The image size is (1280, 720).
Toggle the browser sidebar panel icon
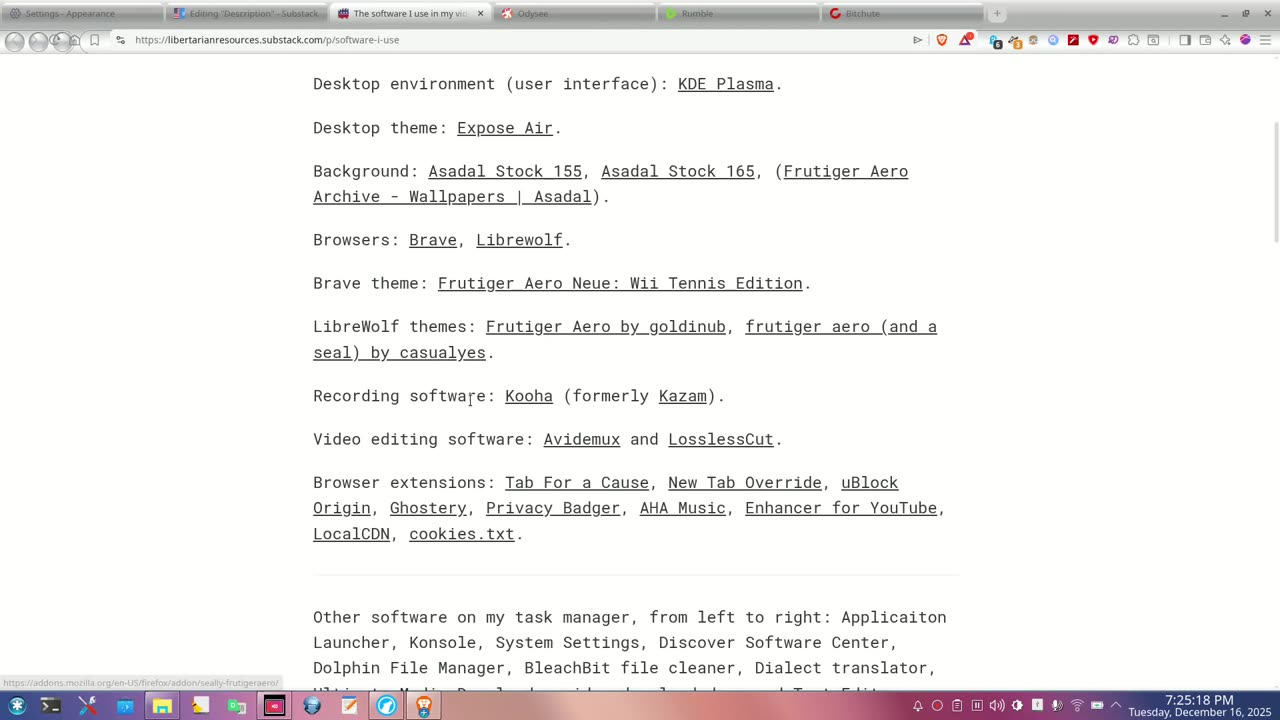1185,40
